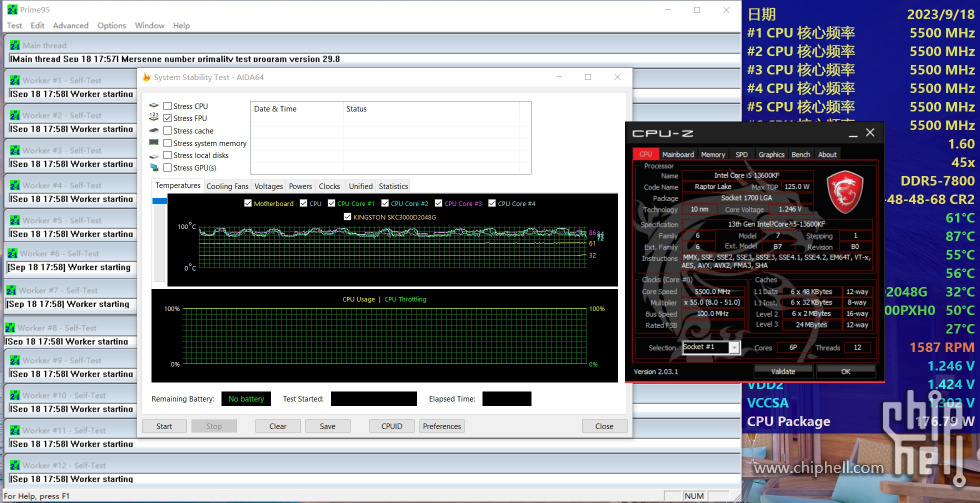Uncheck the Stress FPU checkbox
980x503 pixels.
click(x=168, y=118)
